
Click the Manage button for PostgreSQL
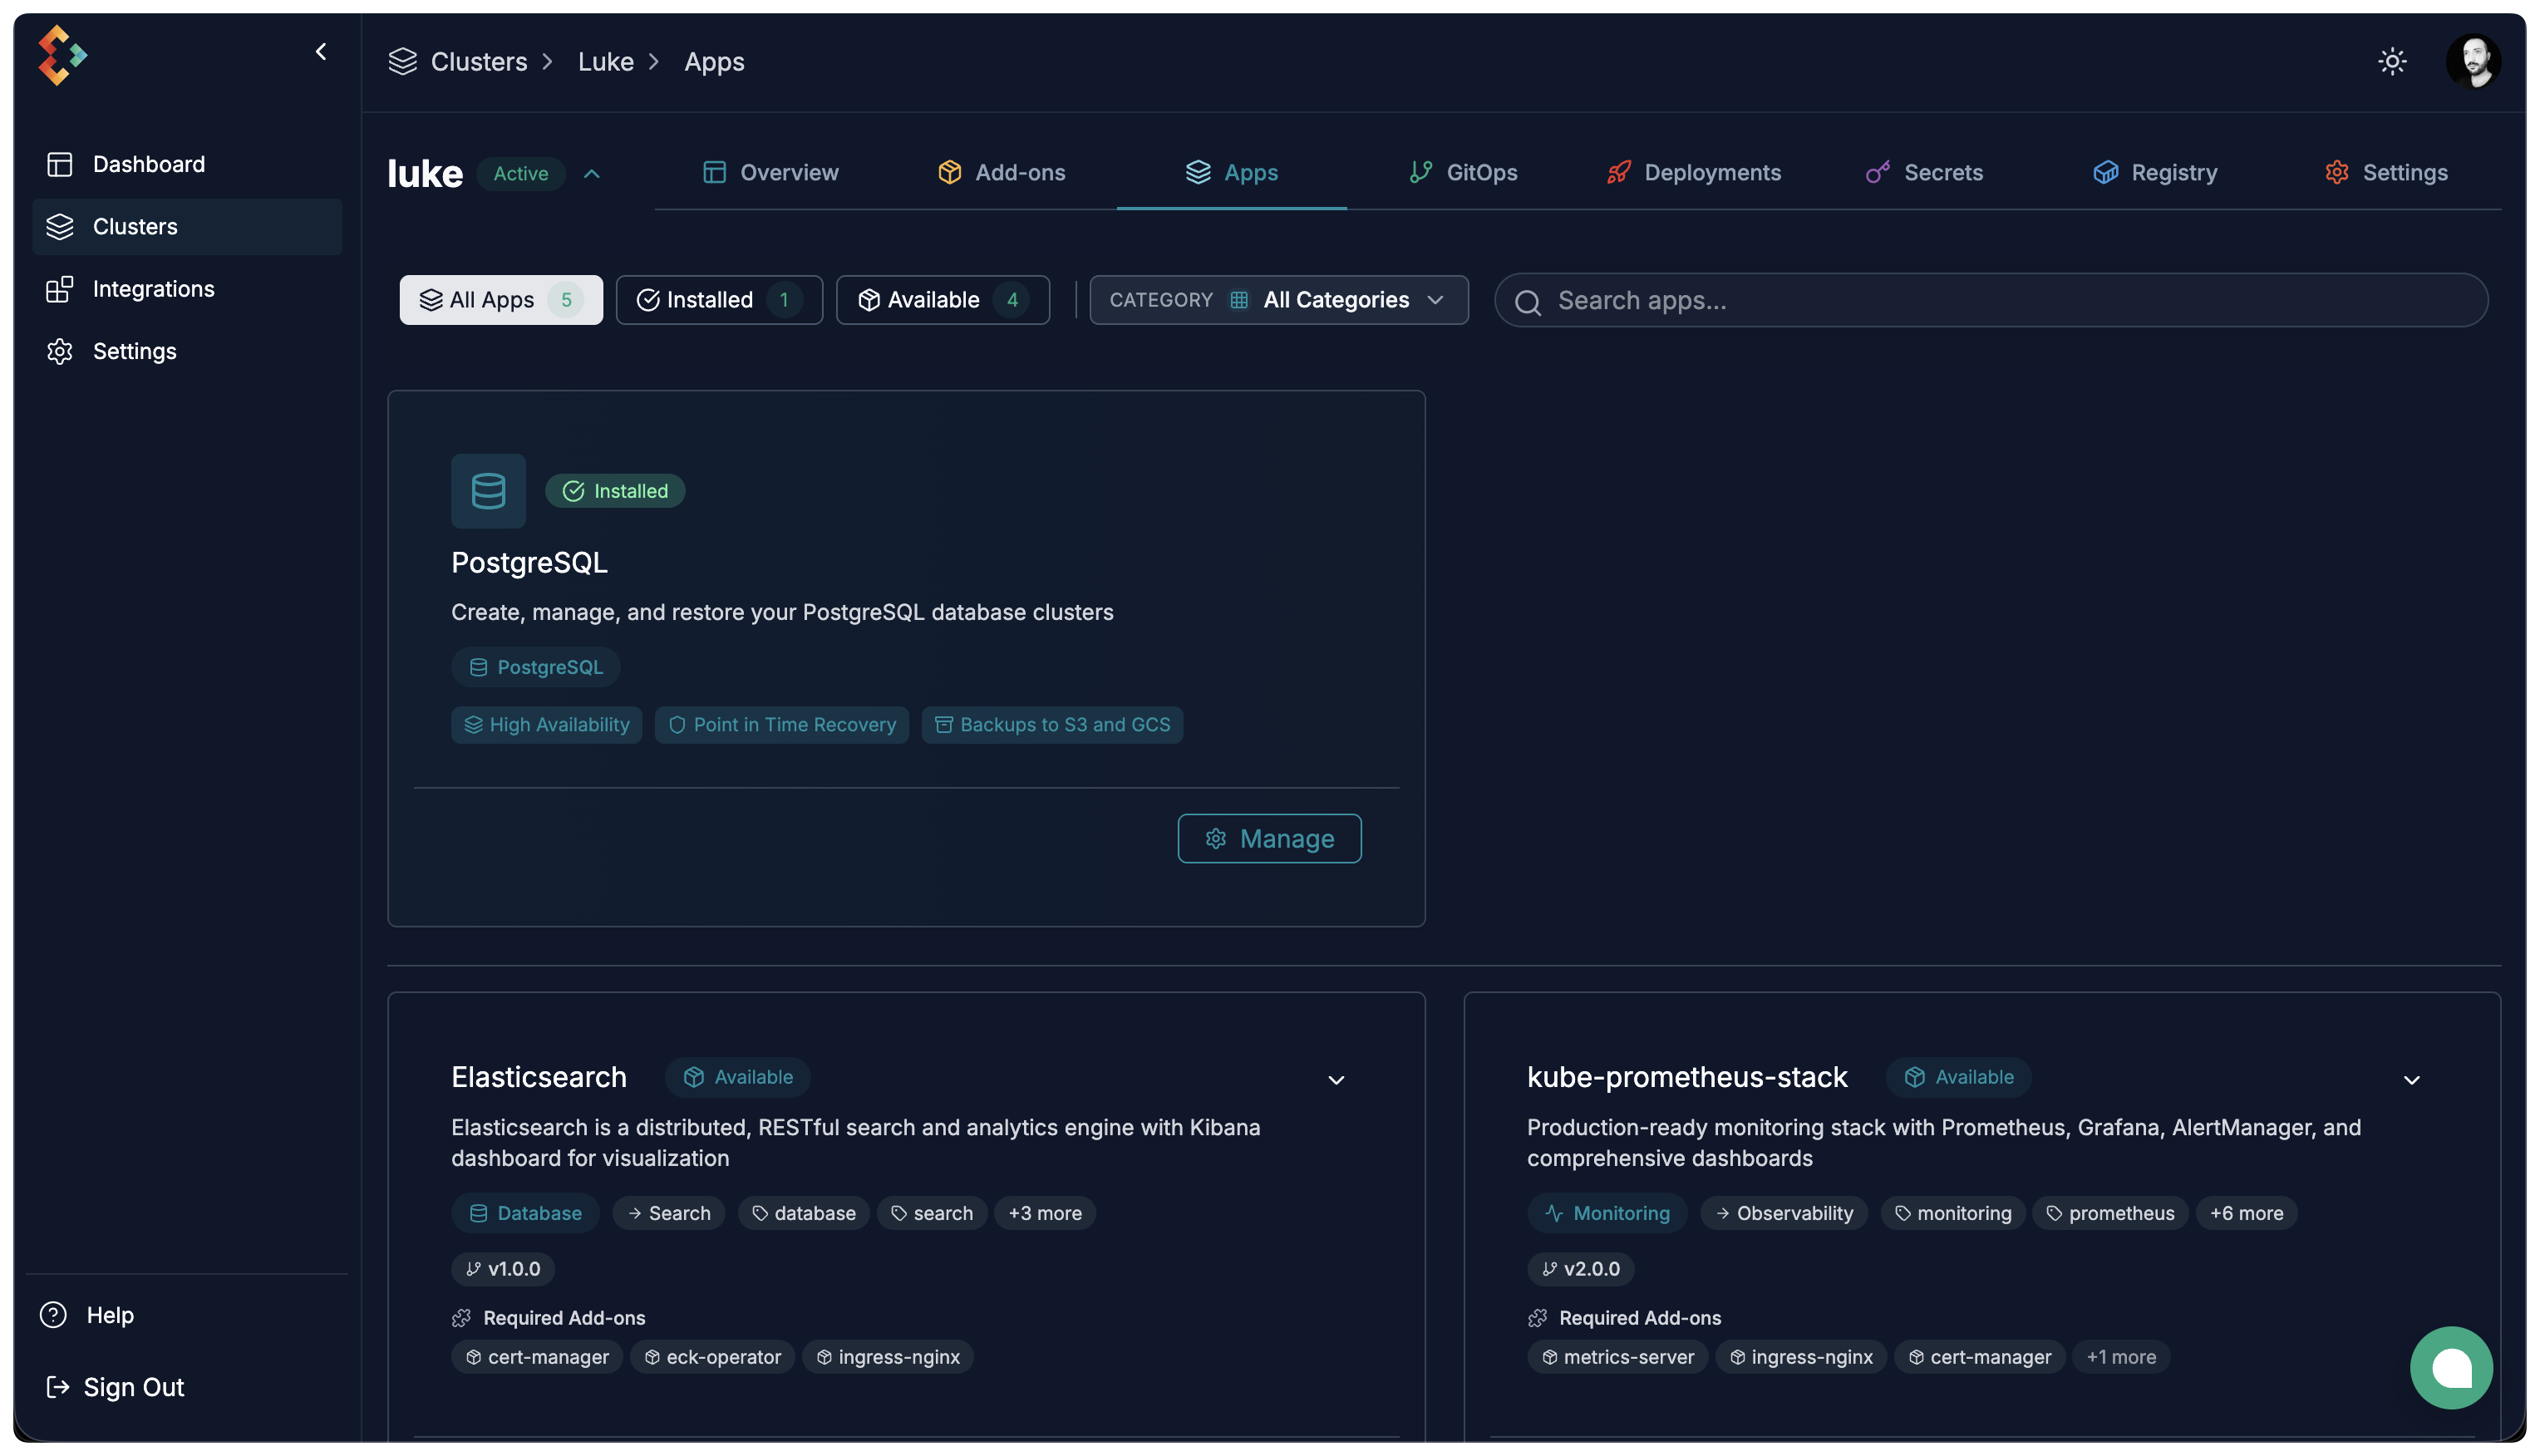[x=1269, y=838]
